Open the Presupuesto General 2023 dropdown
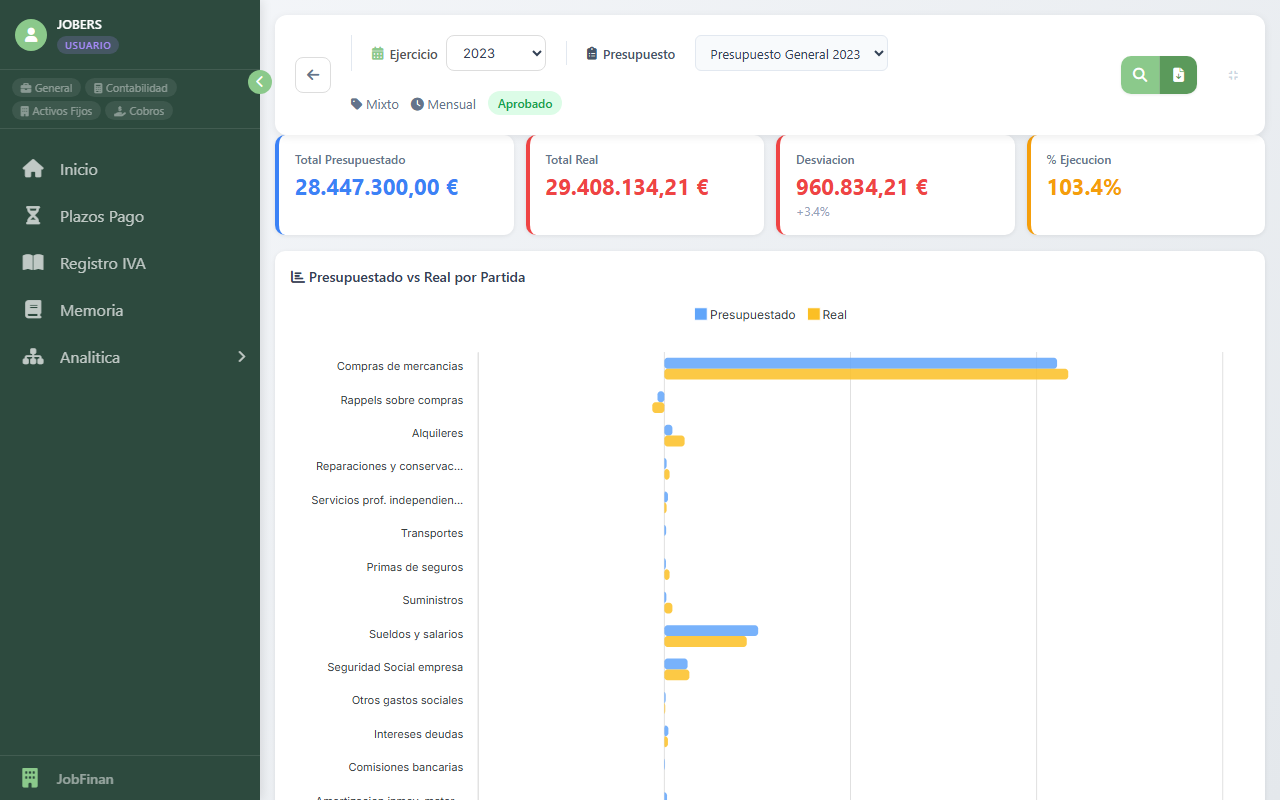Image resolution: width=1280 pixels, height=800 pixels. 790,54
